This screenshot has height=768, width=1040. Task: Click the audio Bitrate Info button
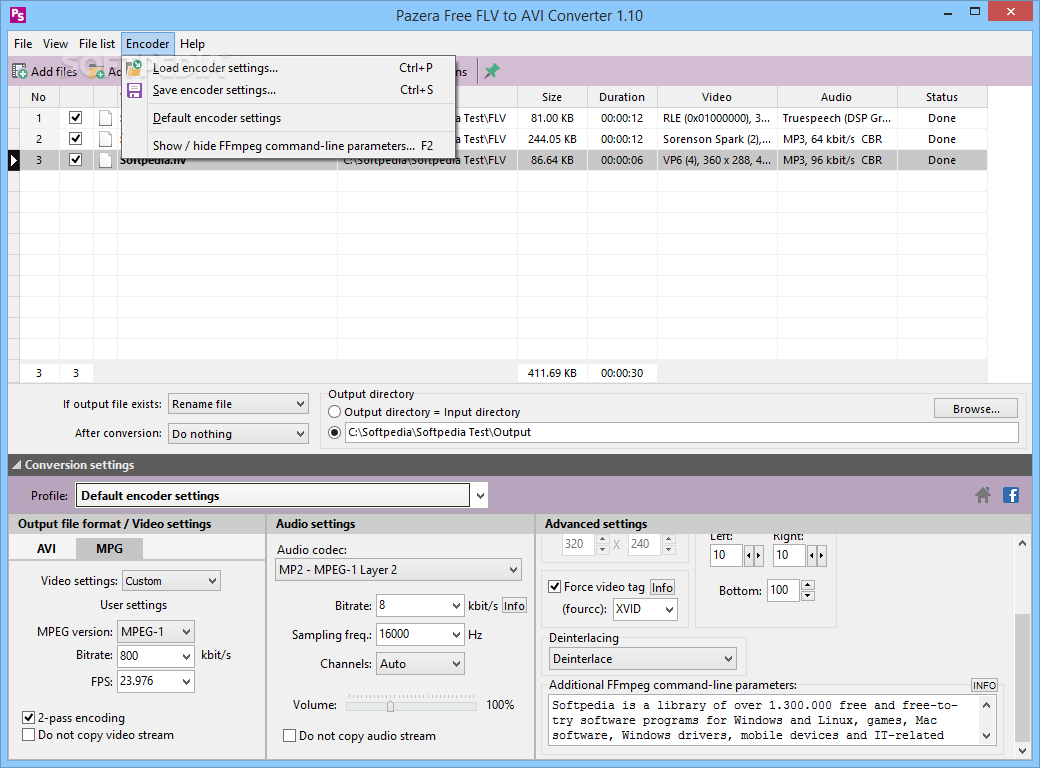point(514,606)
